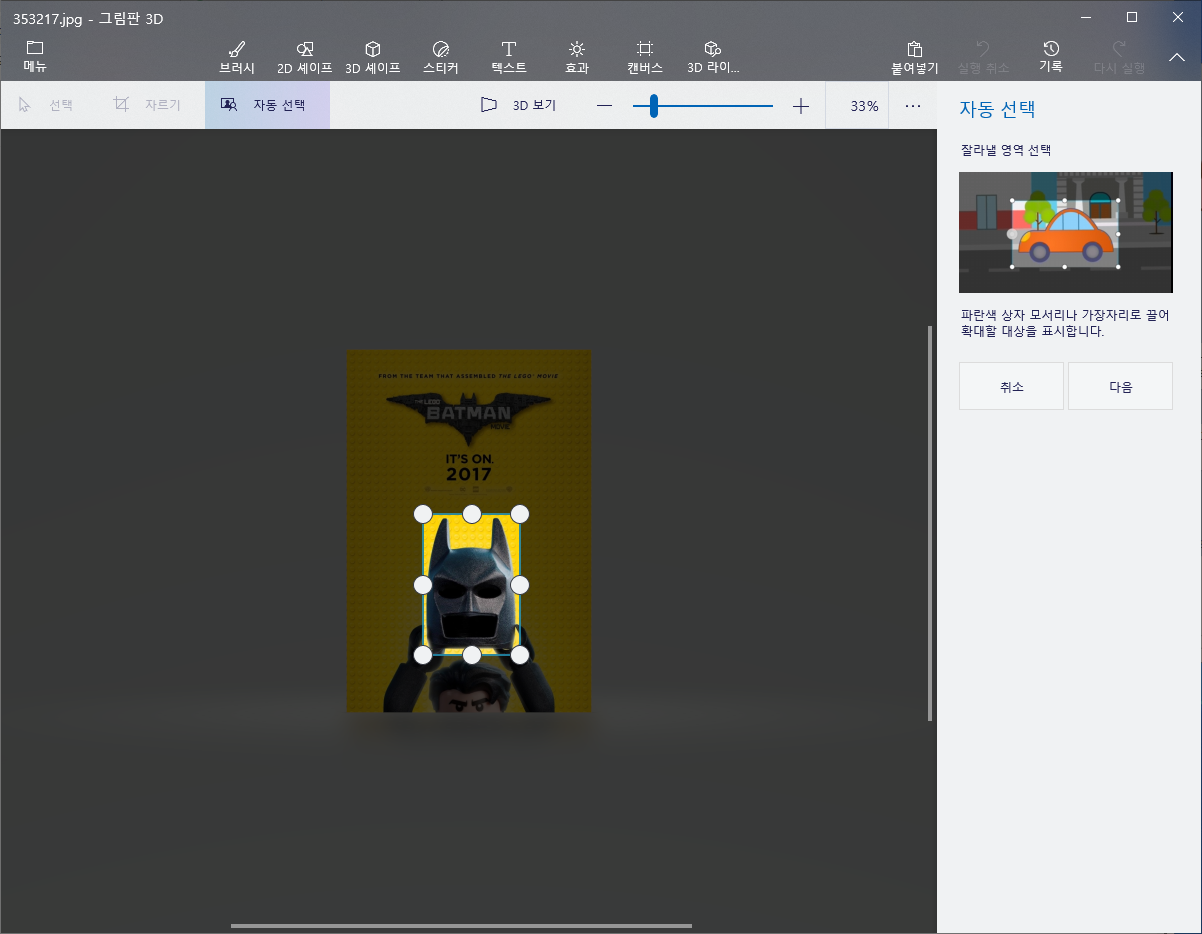1202x934 pixels.
Task: Open the 3D 셰이프 tool
Action: pos(373,58)
